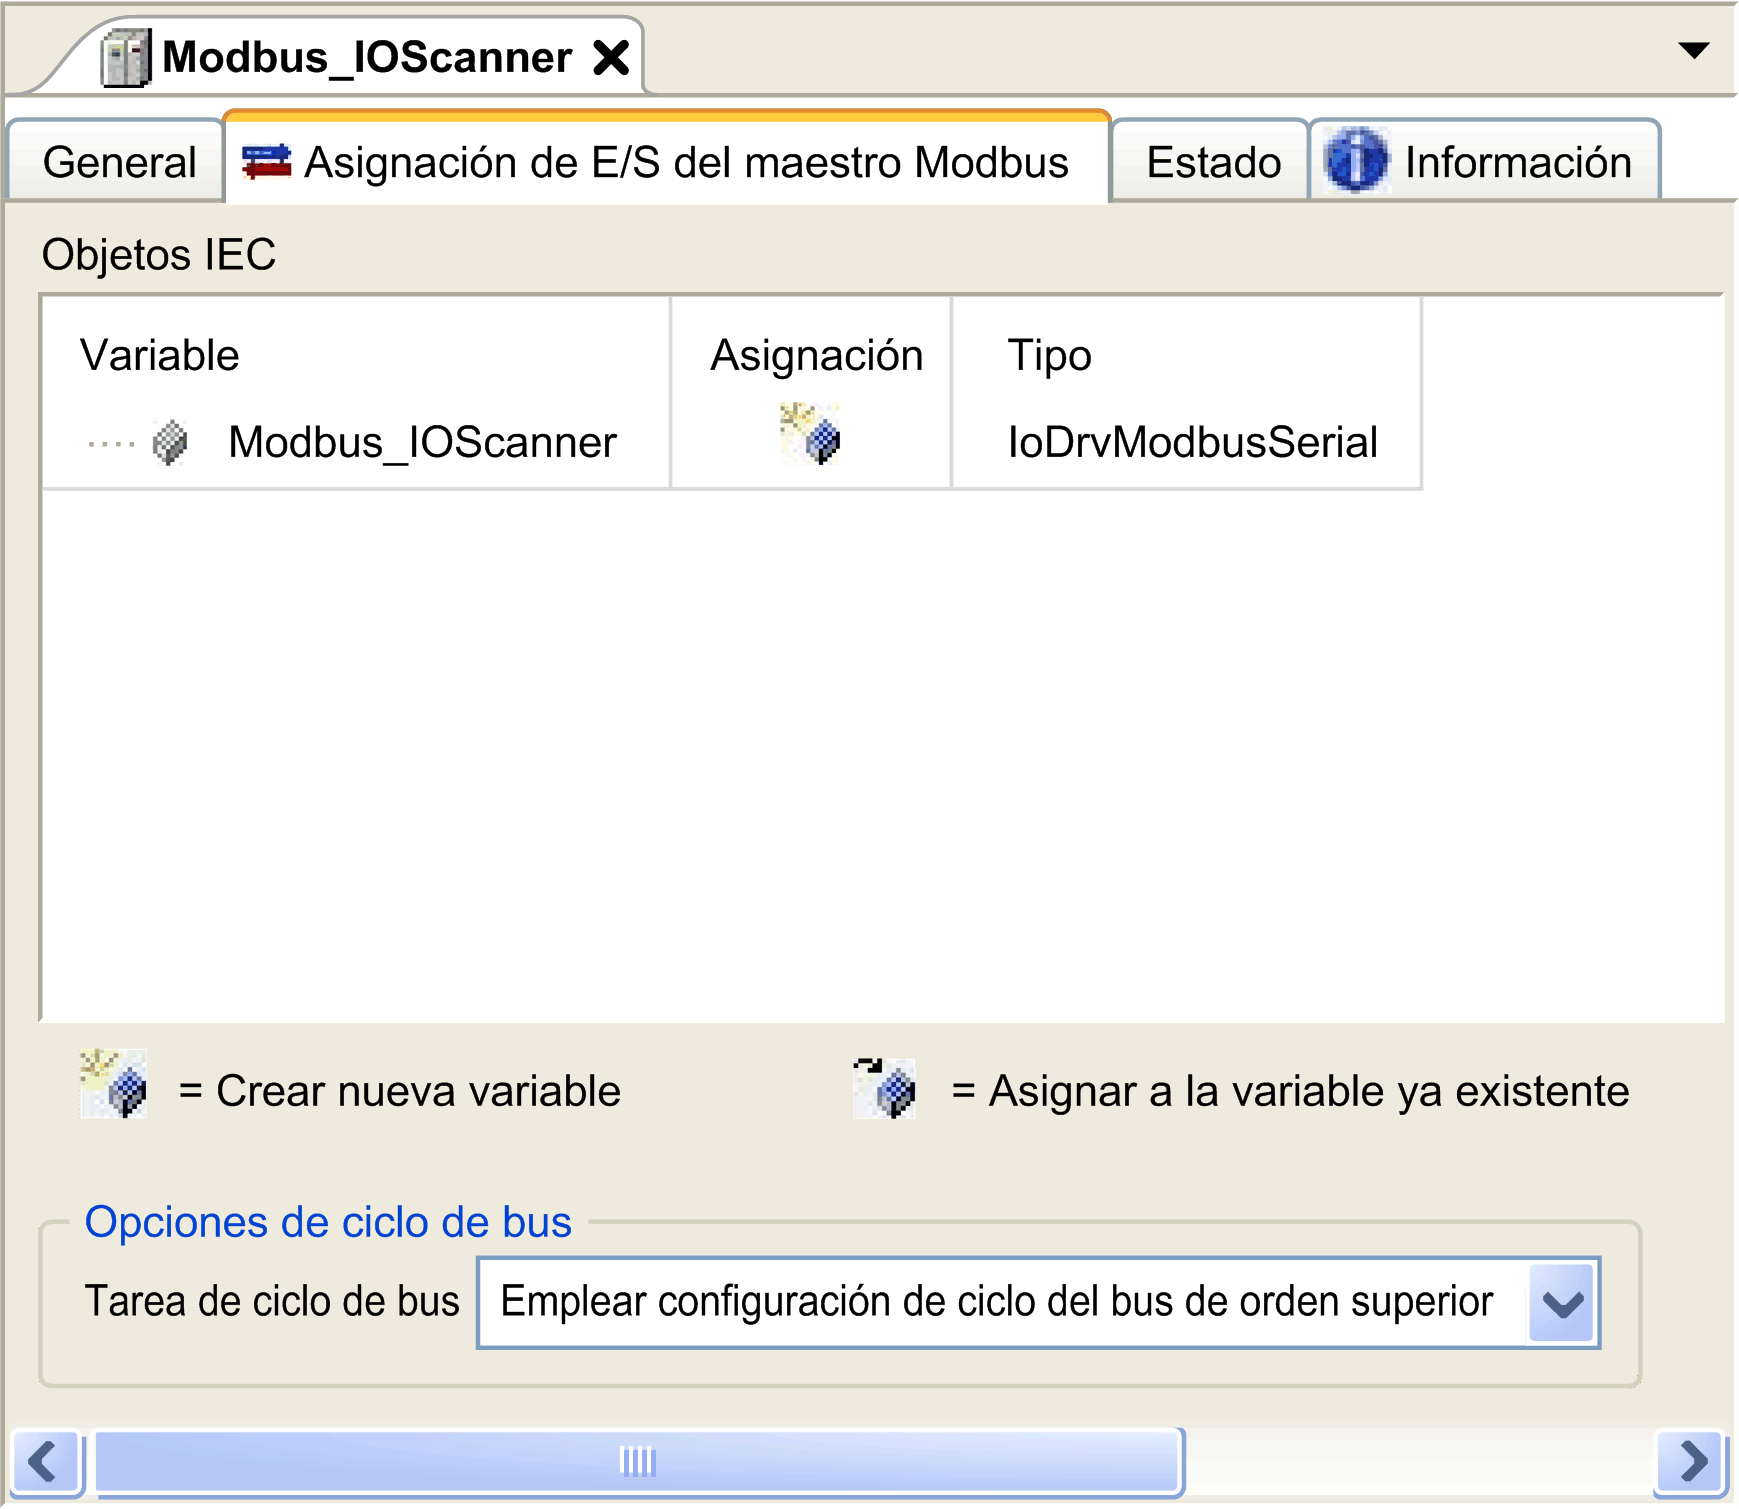
Task: Open the Estado tab
Action: point(1212,163)
